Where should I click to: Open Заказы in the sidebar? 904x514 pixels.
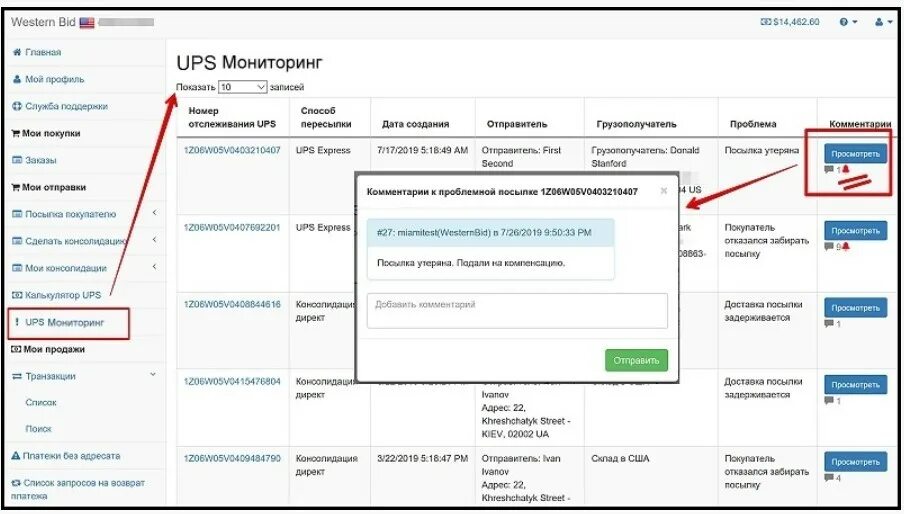41,160
